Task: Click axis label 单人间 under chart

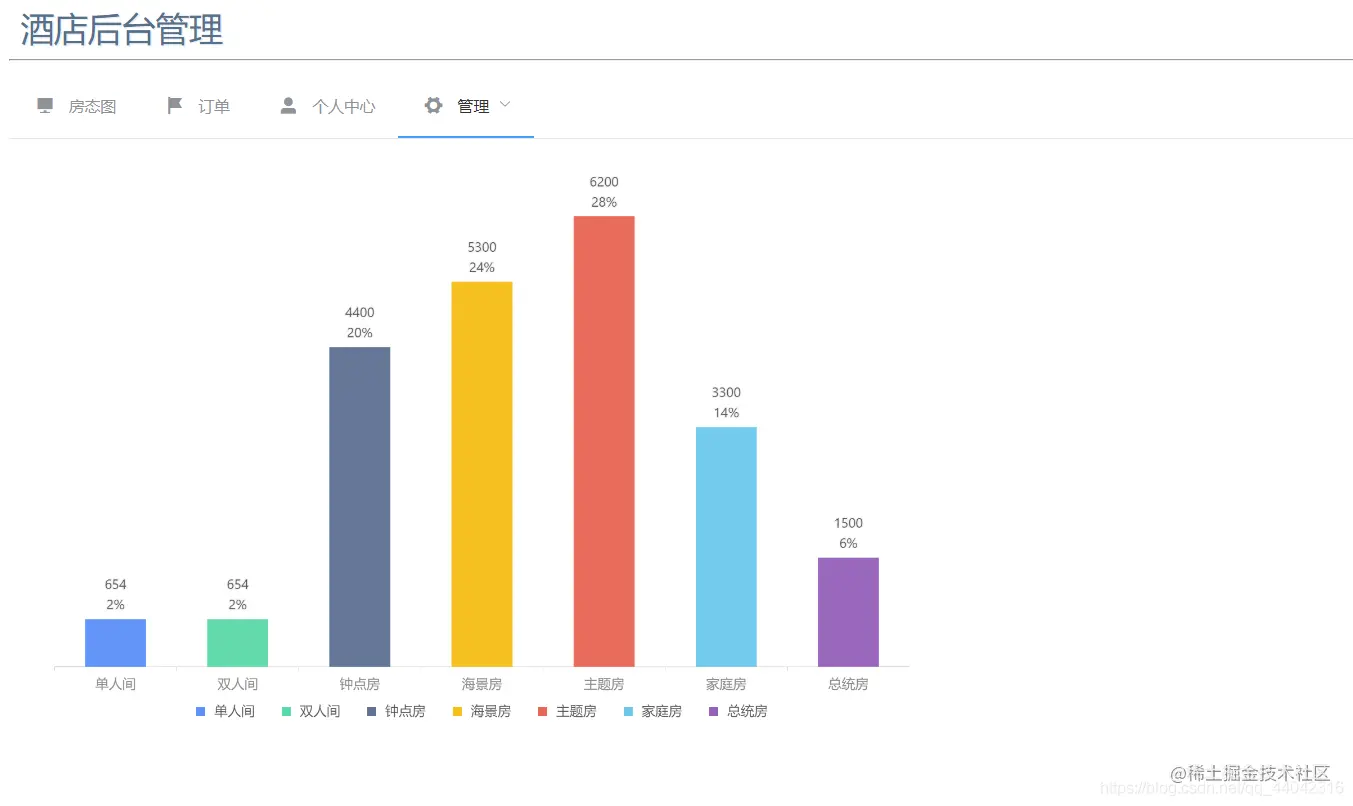Action: [115, 685]
